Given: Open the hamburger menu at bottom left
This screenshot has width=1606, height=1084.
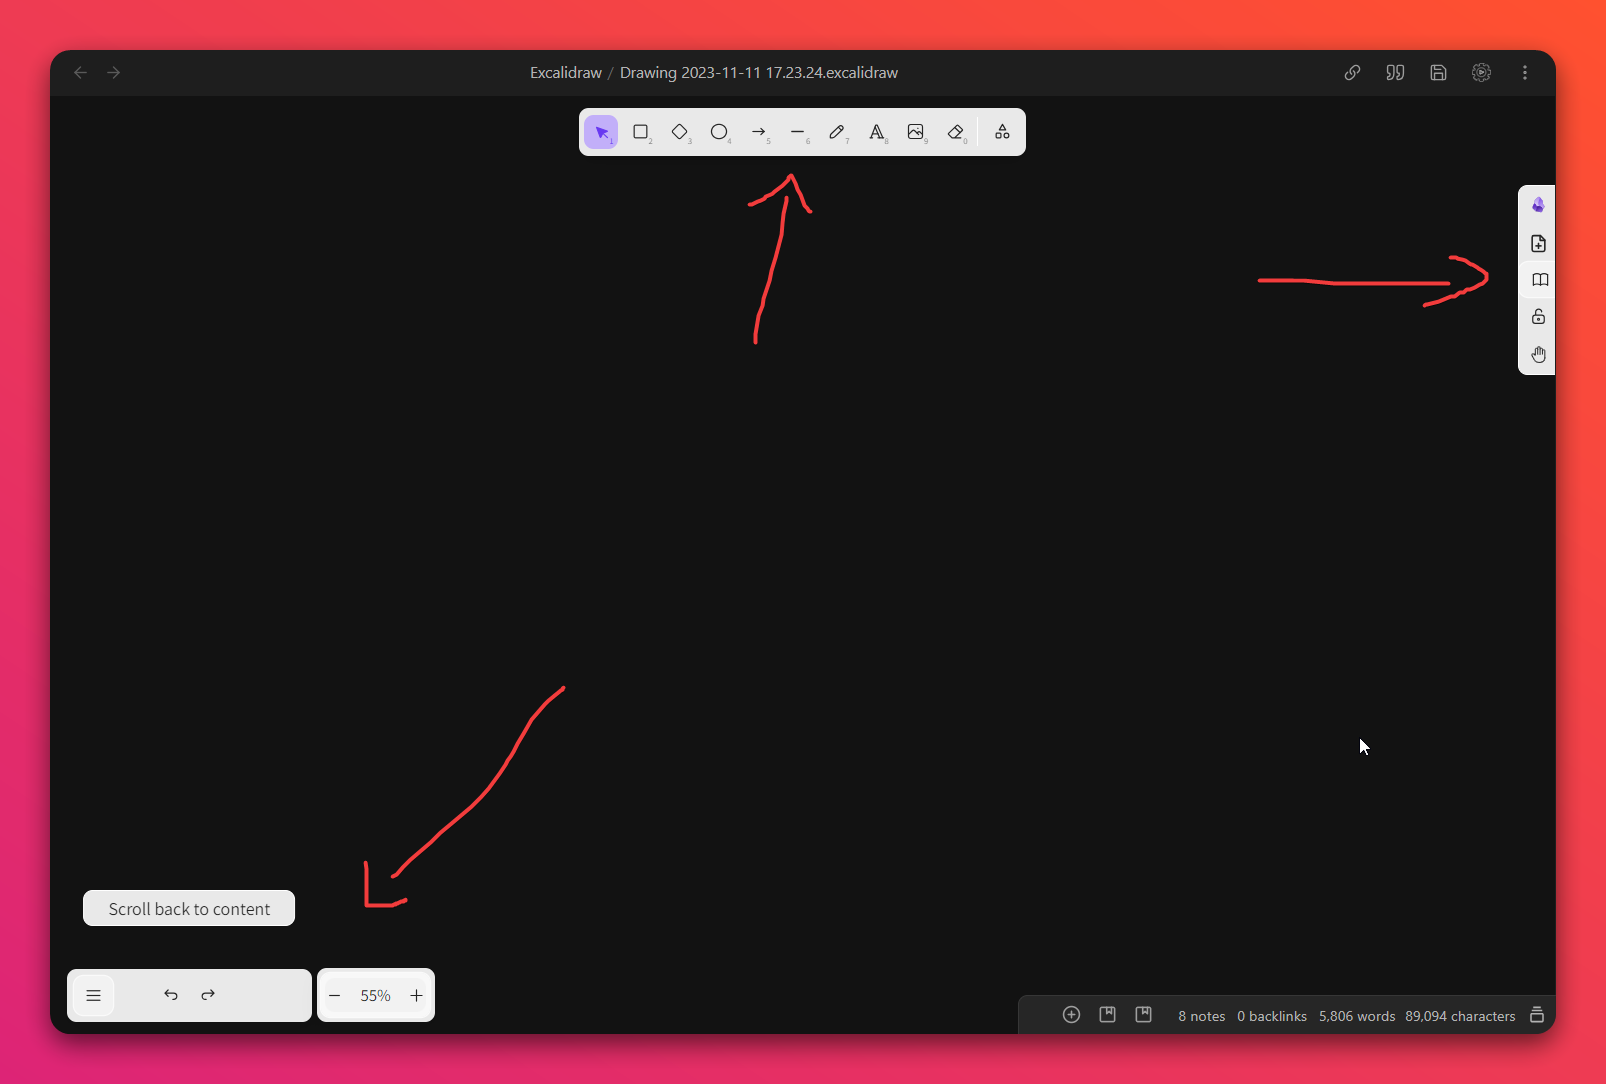Looking at the screenshot, I should click(x=93, y=995).
